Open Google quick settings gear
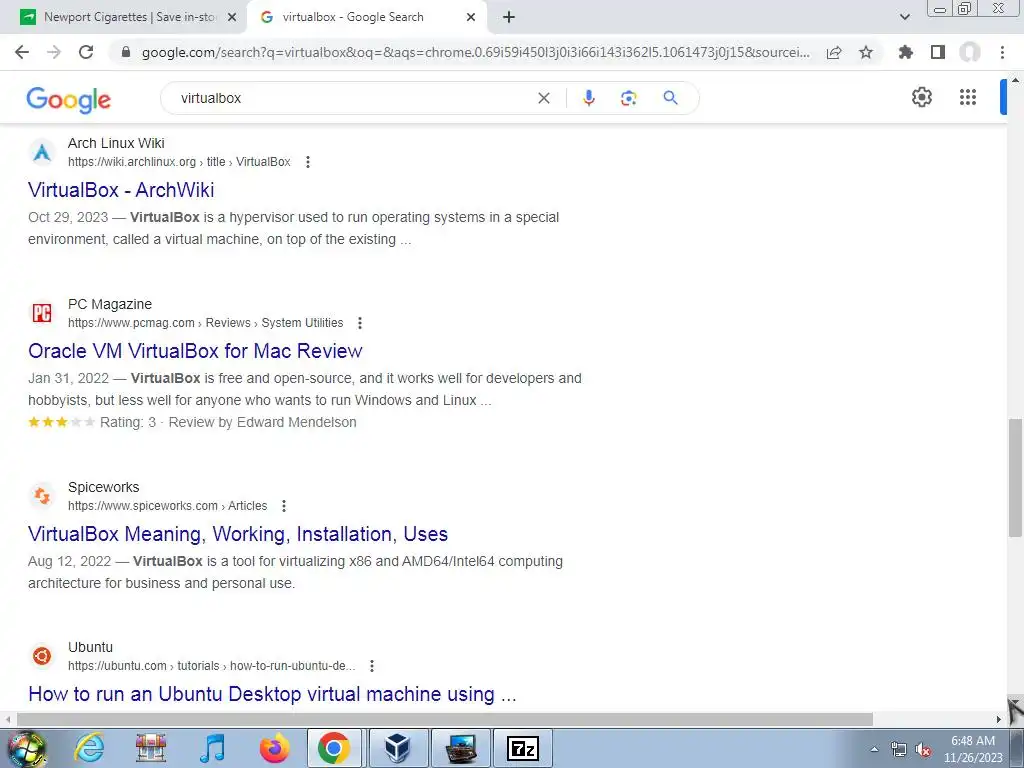 (921, 97)
